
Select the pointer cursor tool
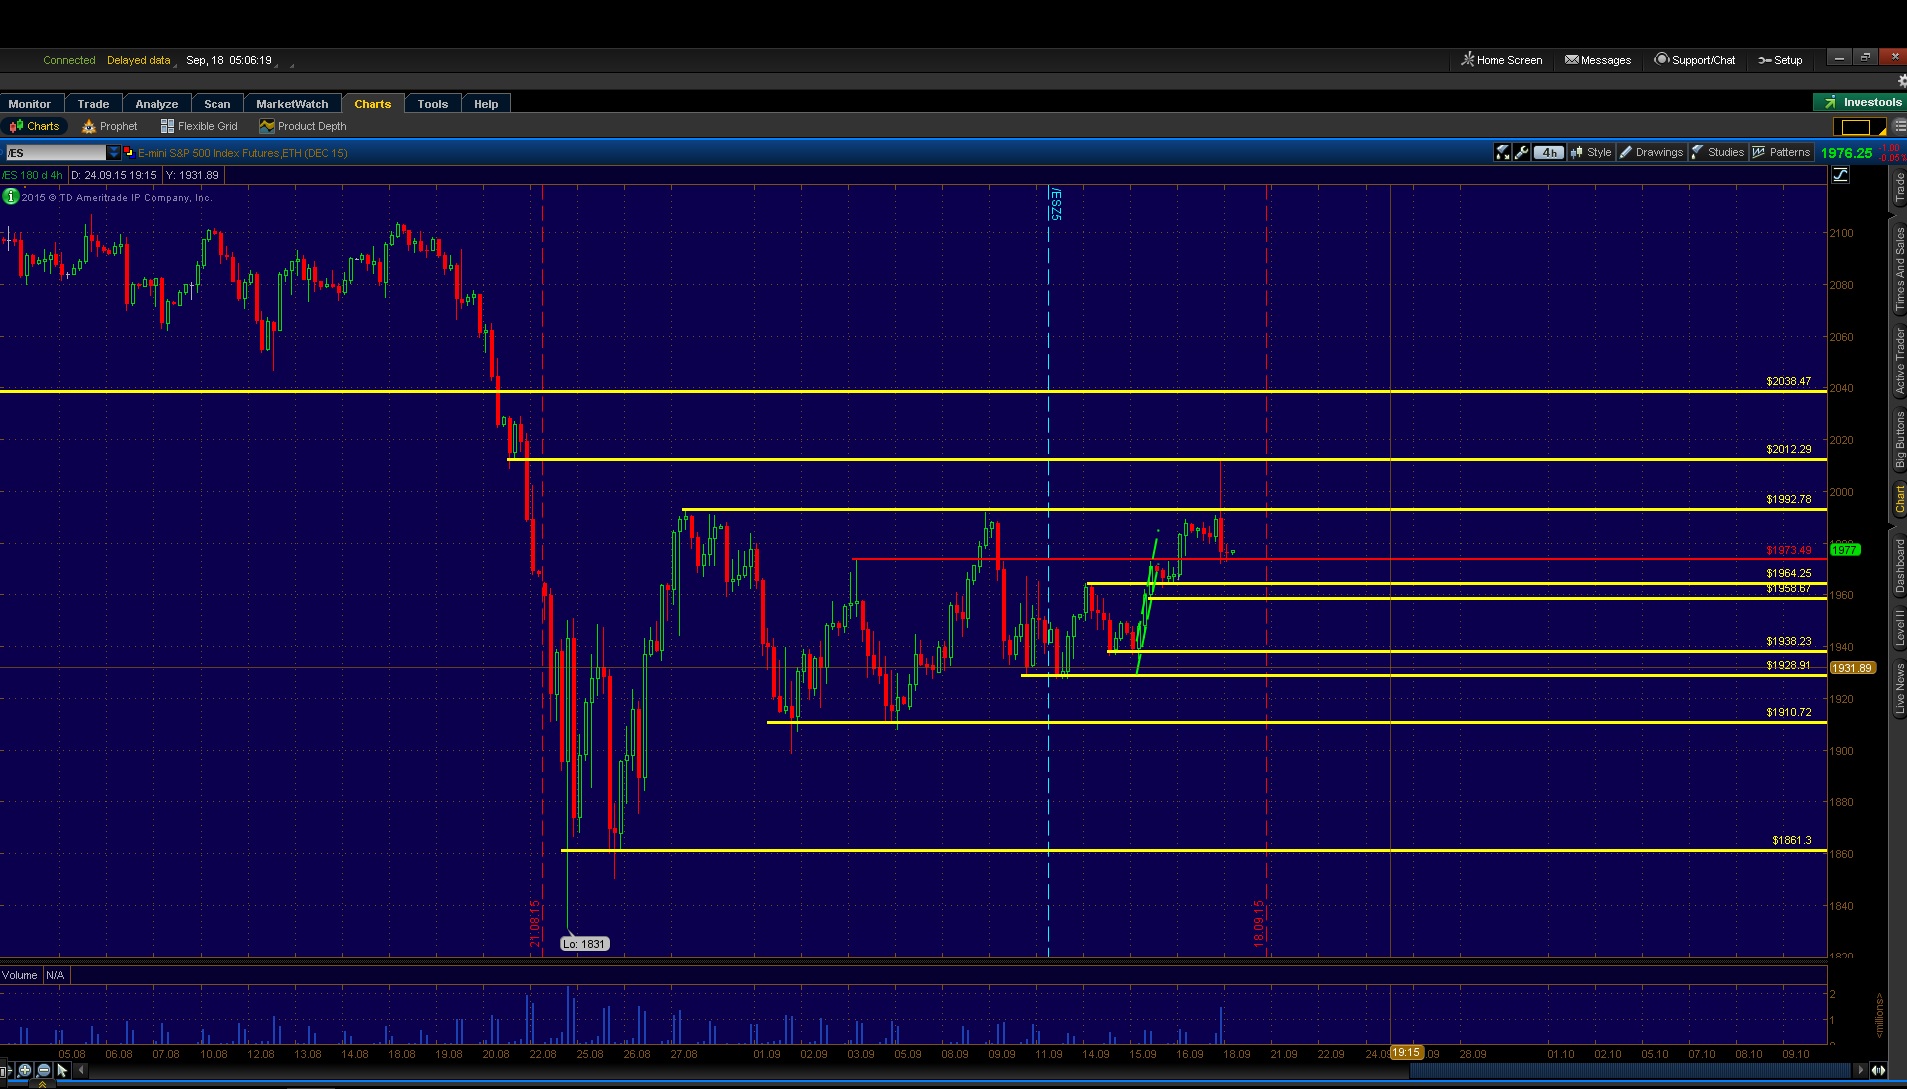click(x=62, y=1070)
